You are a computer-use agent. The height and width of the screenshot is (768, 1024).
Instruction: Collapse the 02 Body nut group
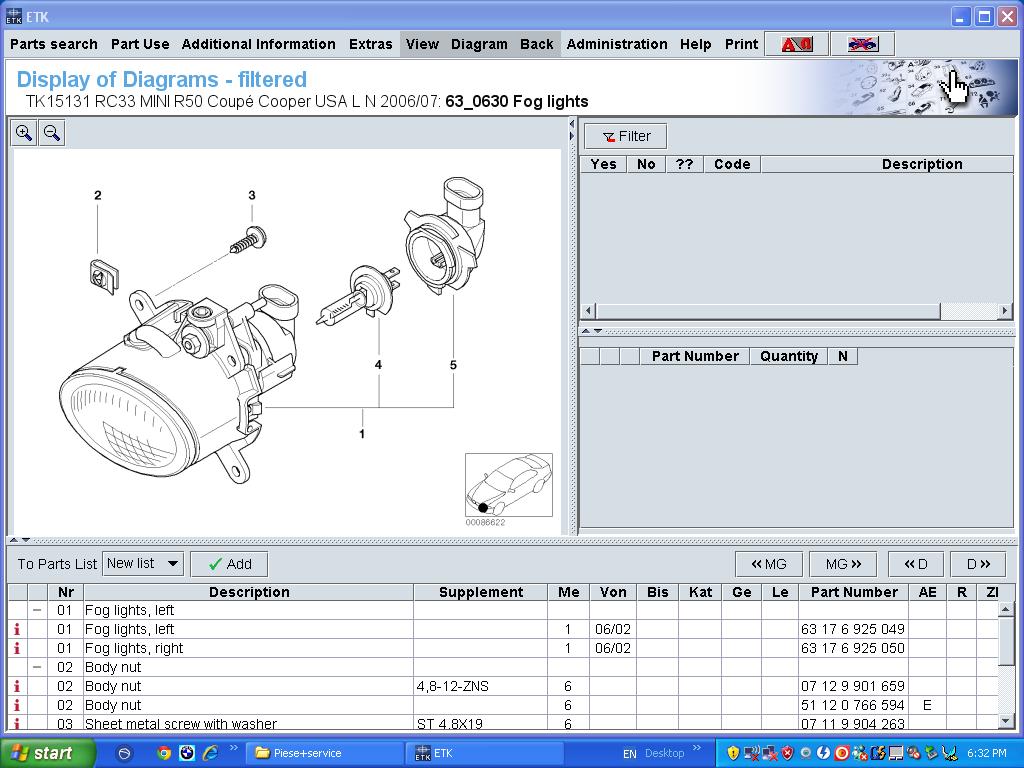click(37, 667)
